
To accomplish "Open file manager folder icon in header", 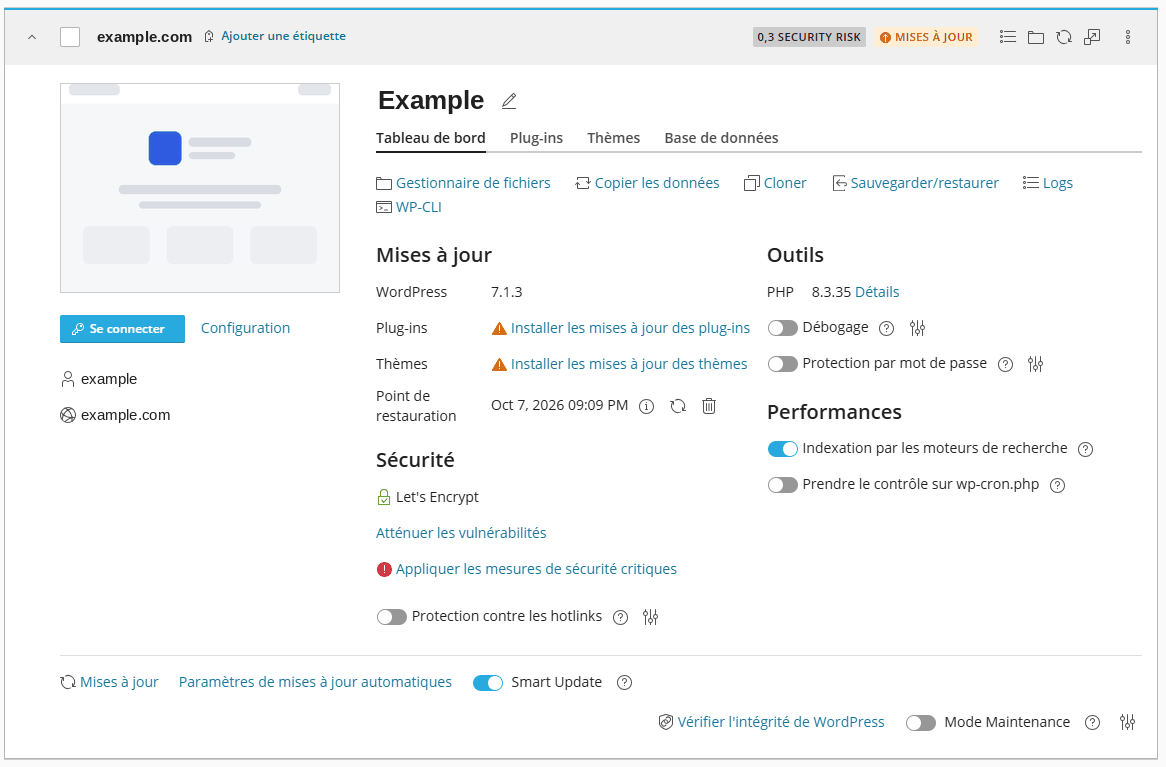I will coord(1036,36).
